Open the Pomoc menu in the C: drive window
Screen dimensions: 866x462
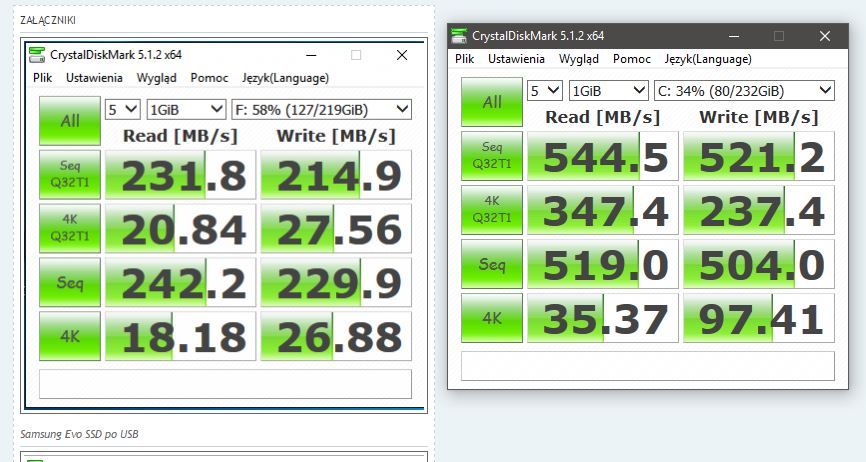click(x=631, y=59)
